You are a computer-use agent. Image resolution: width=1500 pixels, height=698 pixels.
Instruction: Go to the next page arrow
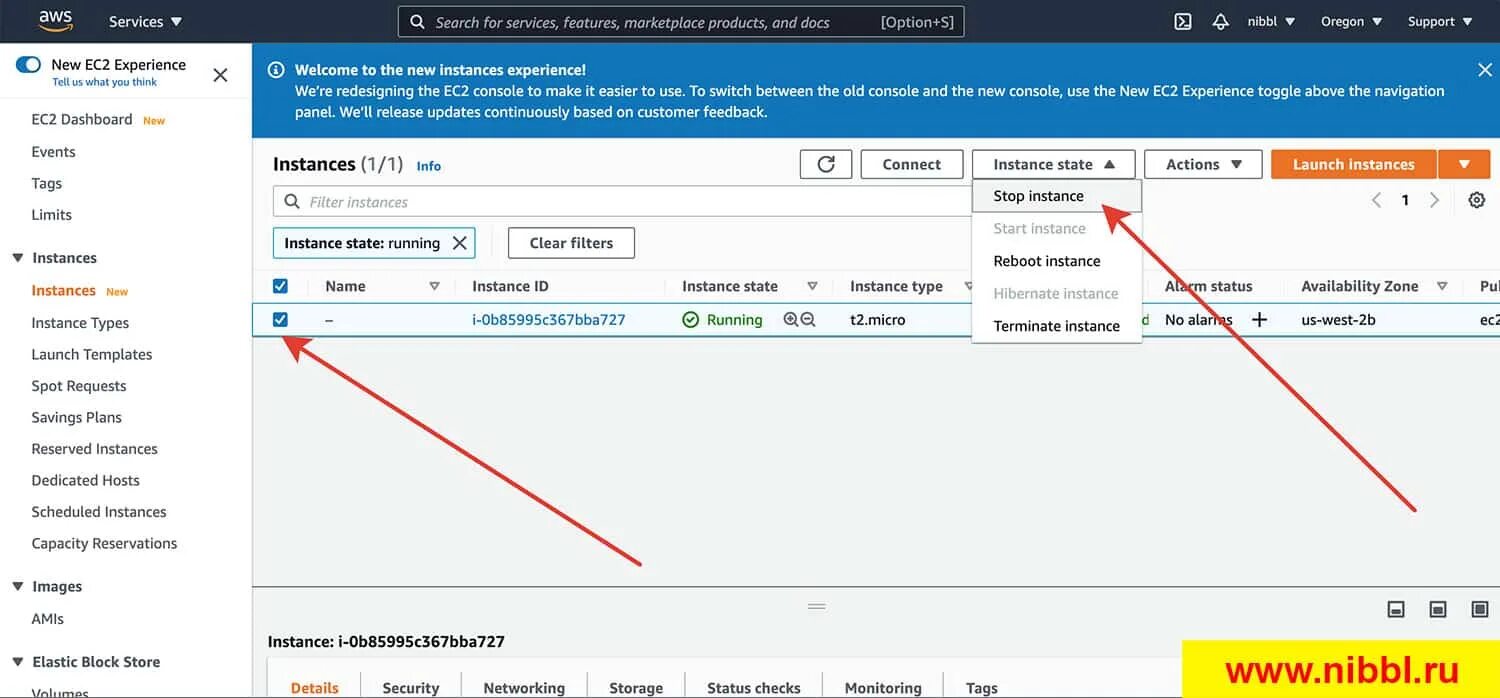coord(1434,200)
